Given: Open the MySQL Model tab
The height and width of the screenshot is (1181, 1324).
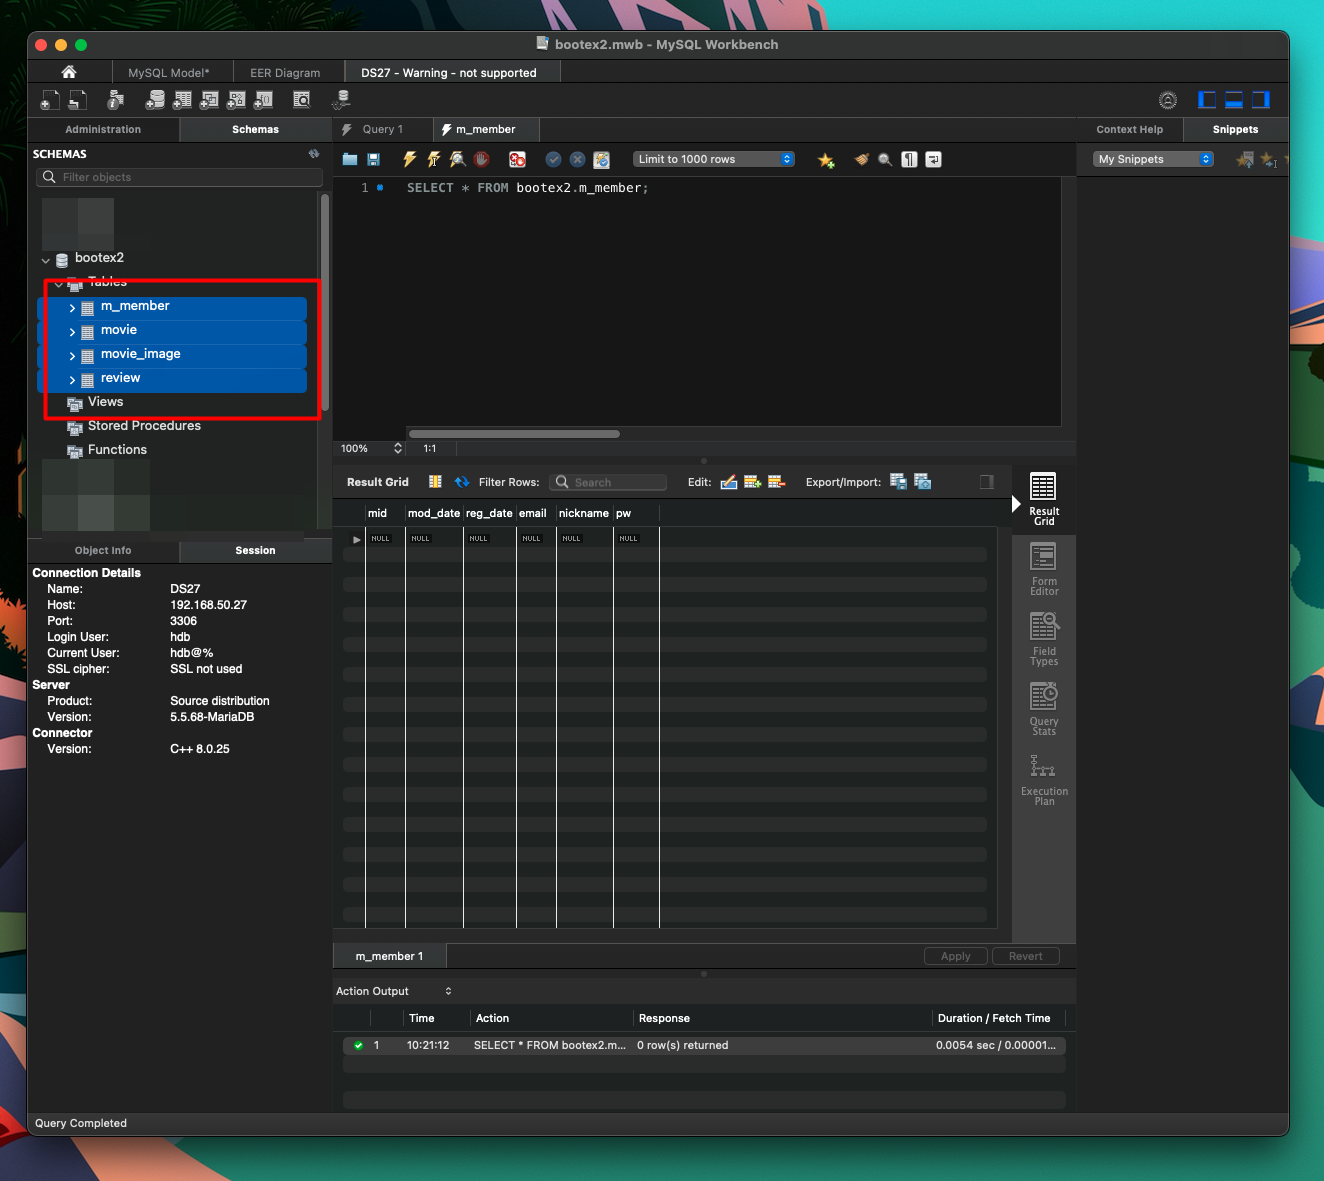Looking at the screenshot, I should pos(169,72).
